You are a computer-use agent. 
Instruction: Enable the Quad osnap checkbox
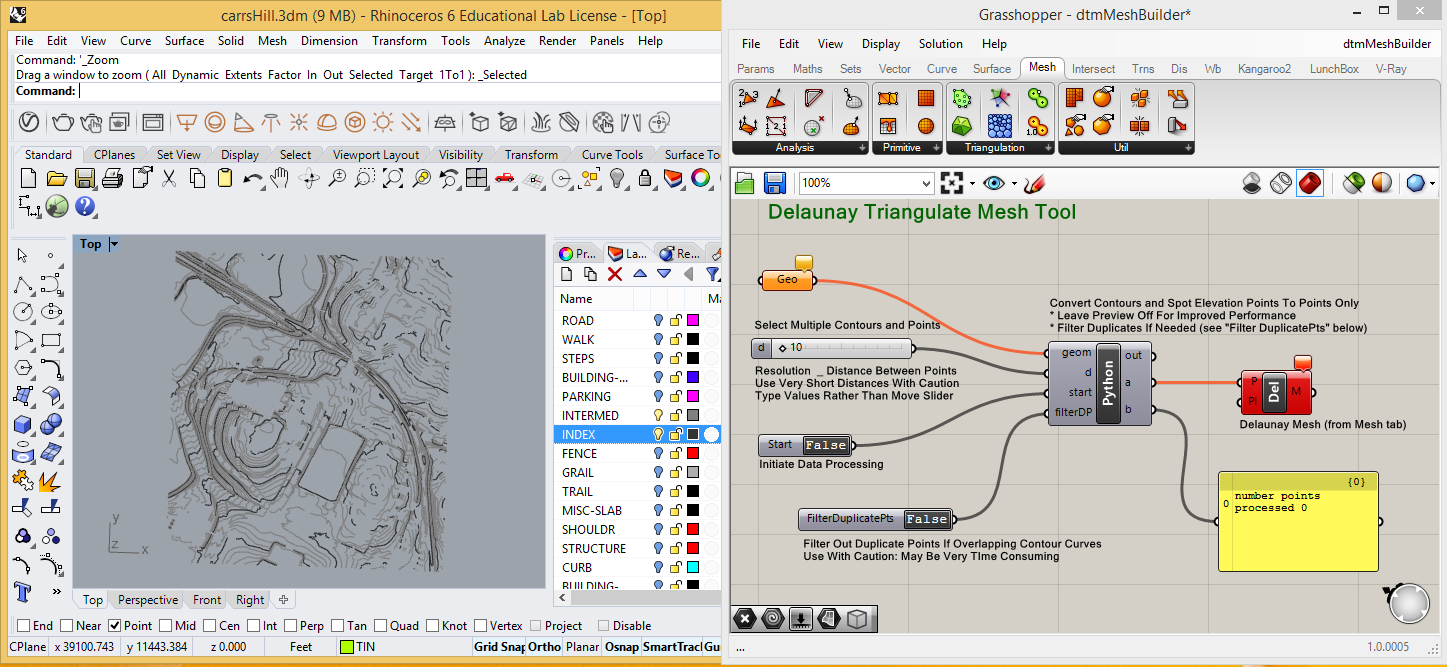coord(380,626)
